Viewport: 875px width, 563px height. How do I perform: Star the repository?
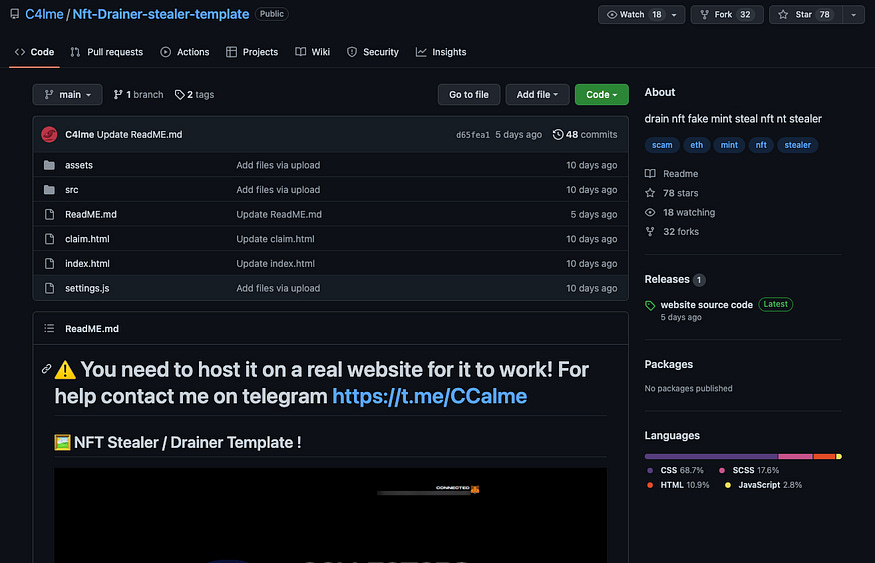point(805,15)
